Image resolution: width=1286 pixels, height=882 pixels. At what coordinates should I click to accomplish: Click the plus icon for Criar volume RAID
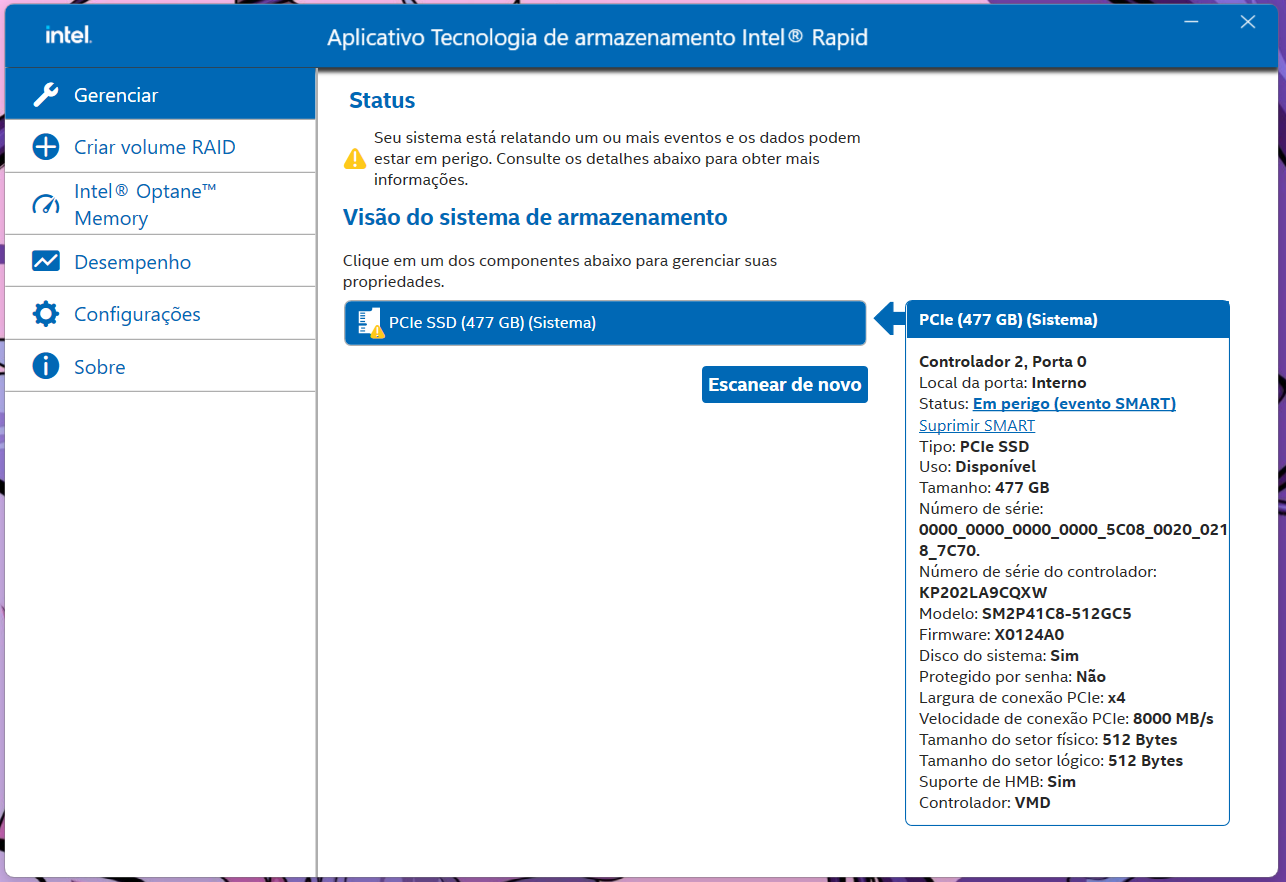pyautogui.click(x=46, y=147)
